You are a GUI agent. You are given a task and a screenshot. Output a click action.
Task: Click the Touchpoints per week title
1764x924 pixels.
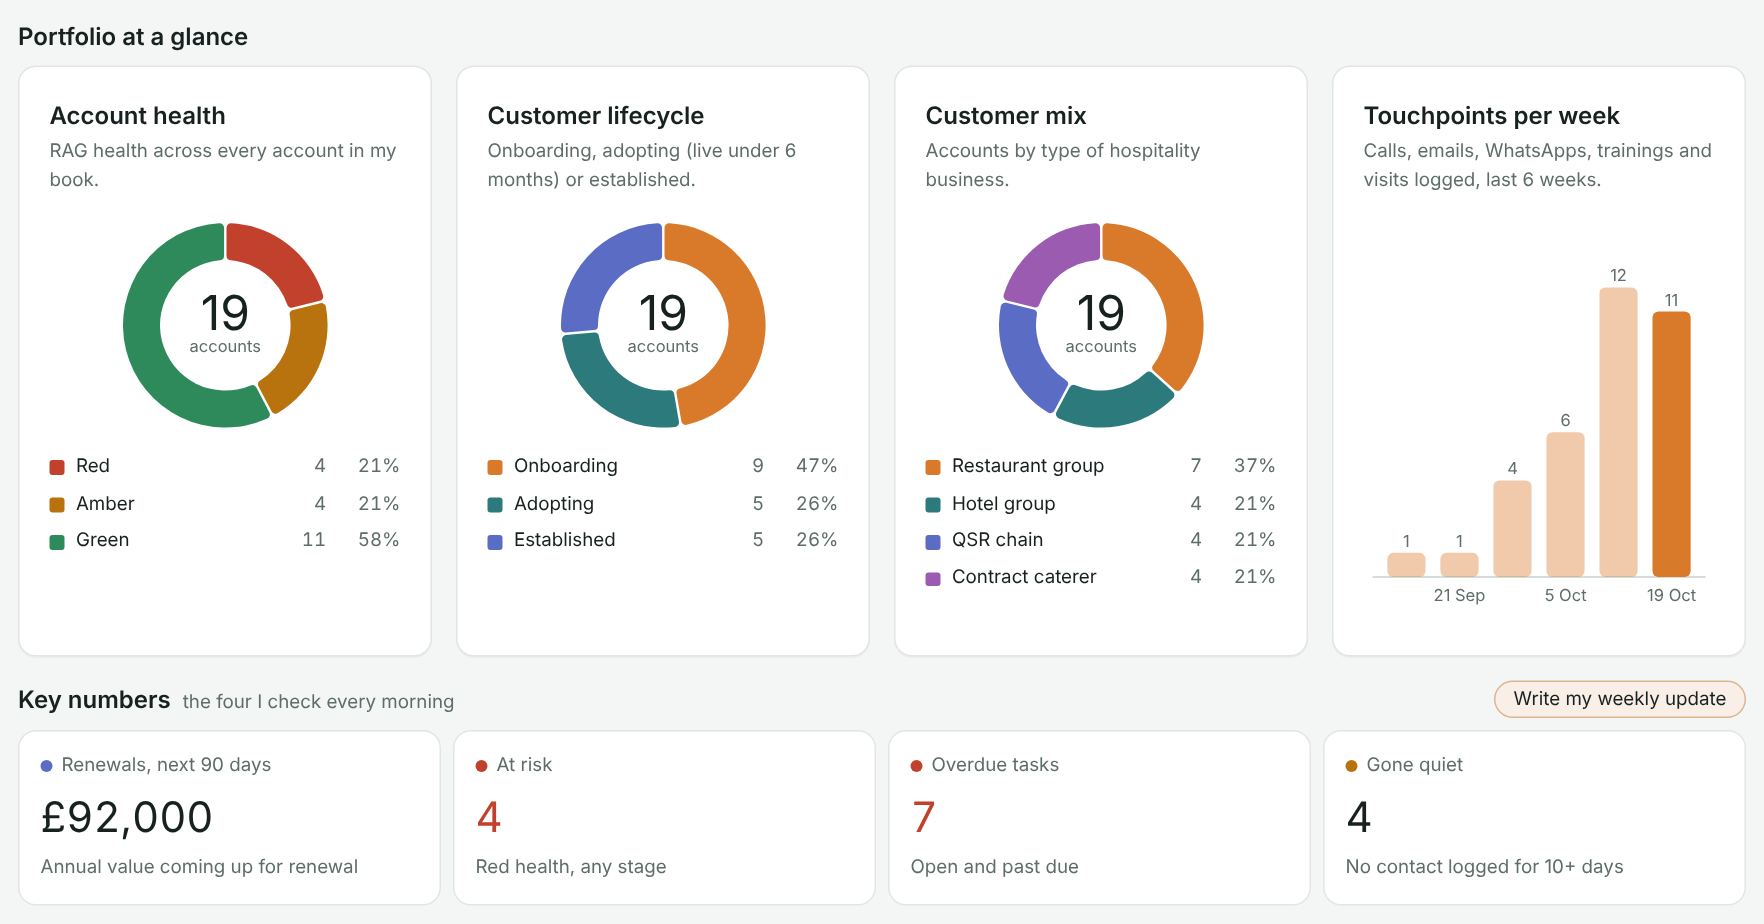click(1492, 116)
